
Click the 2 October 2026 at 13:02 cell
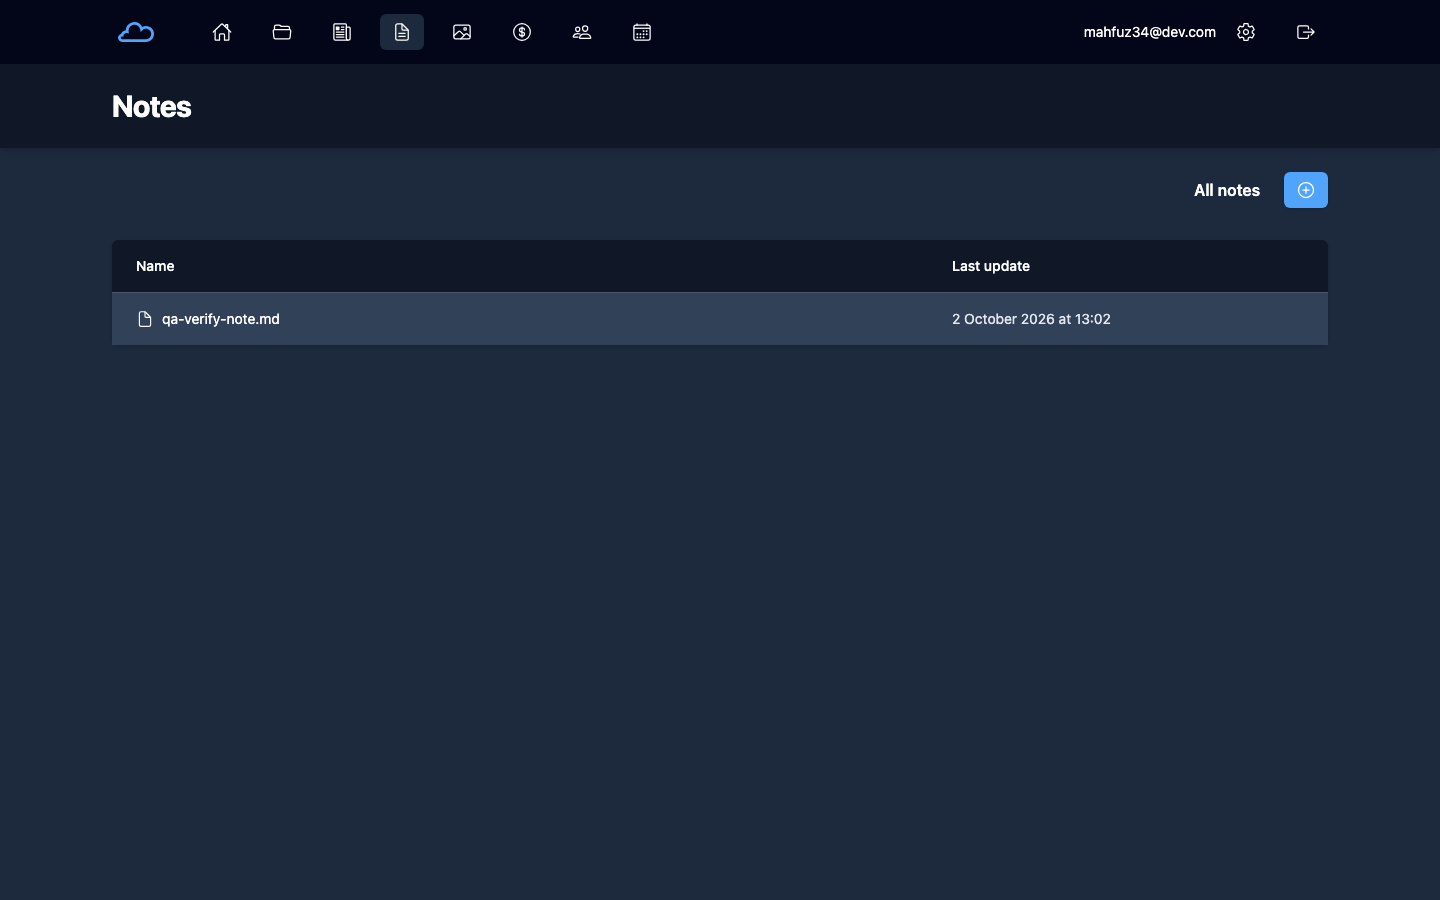[1031, 319]
